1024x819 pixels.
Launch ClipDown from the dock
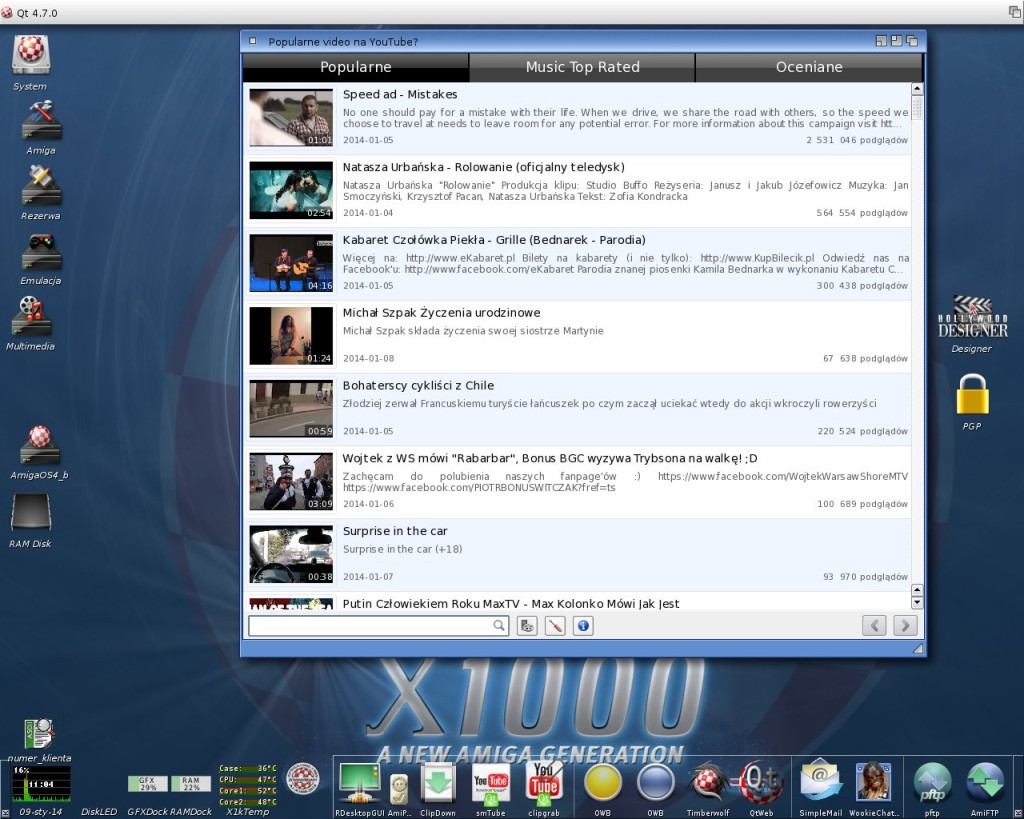click(438, 782)
